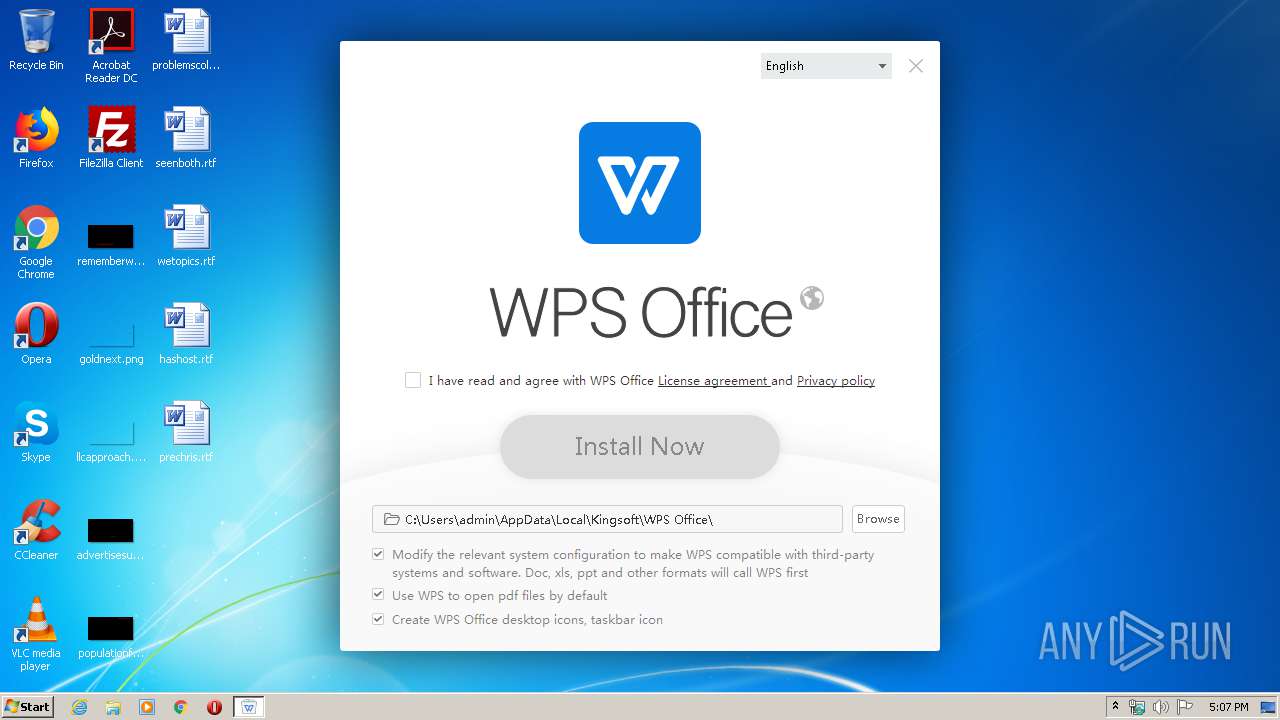Open Firefox desktop shortcut
1280x720 pixels.
coord(36,138)
